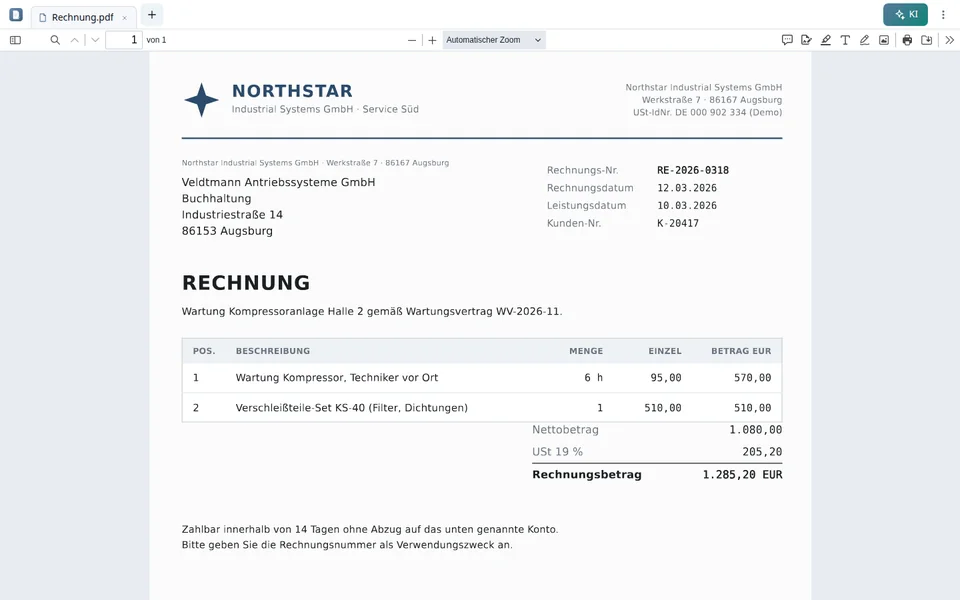Image resolution: width=960 pixels, height=600 pixels.
Task: Click USt-IdNr. DE 000 902 334 text
Action: (707, 112)
